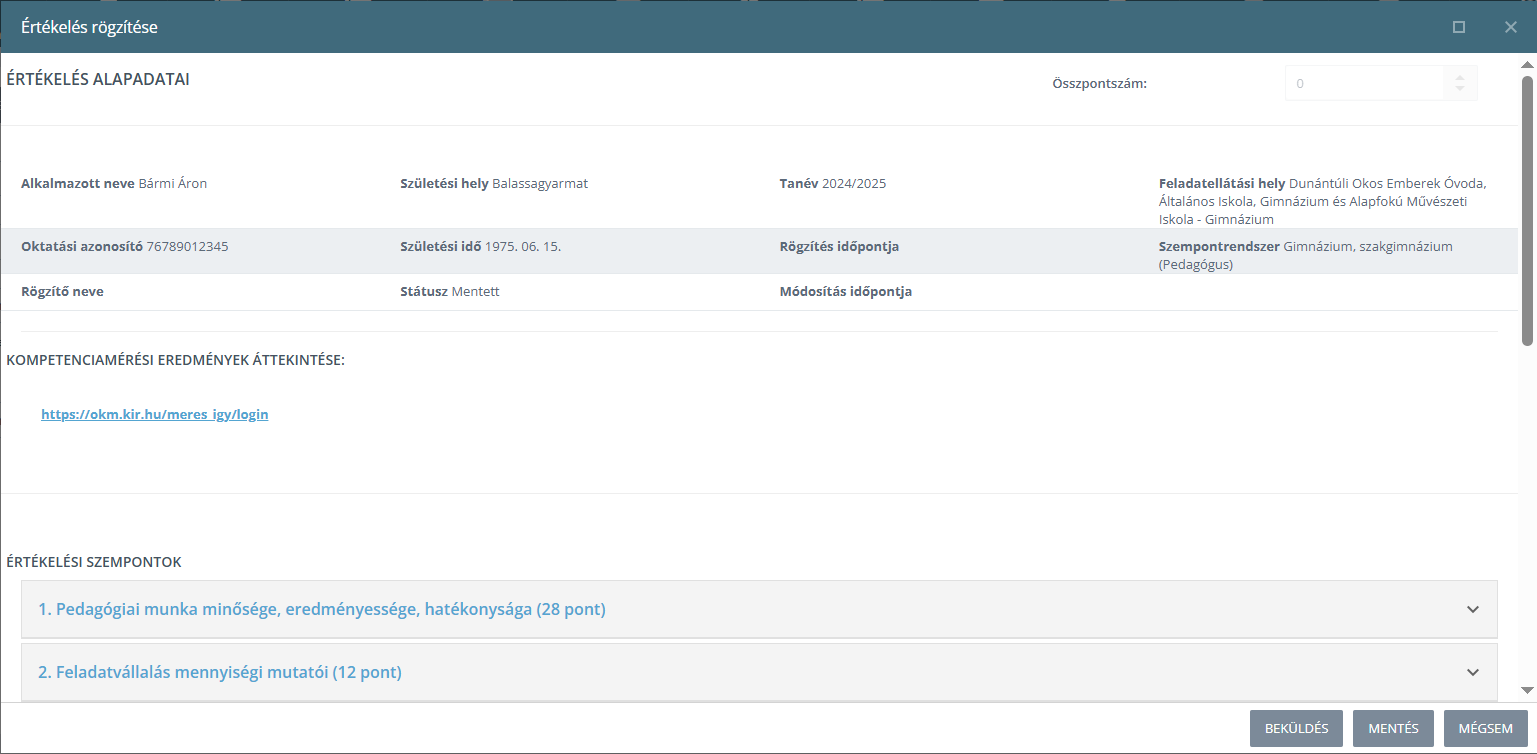Screen dimensions: 1537x754
Task: Cancel with the MÉGSEM button
Action: click(1485, 728)
